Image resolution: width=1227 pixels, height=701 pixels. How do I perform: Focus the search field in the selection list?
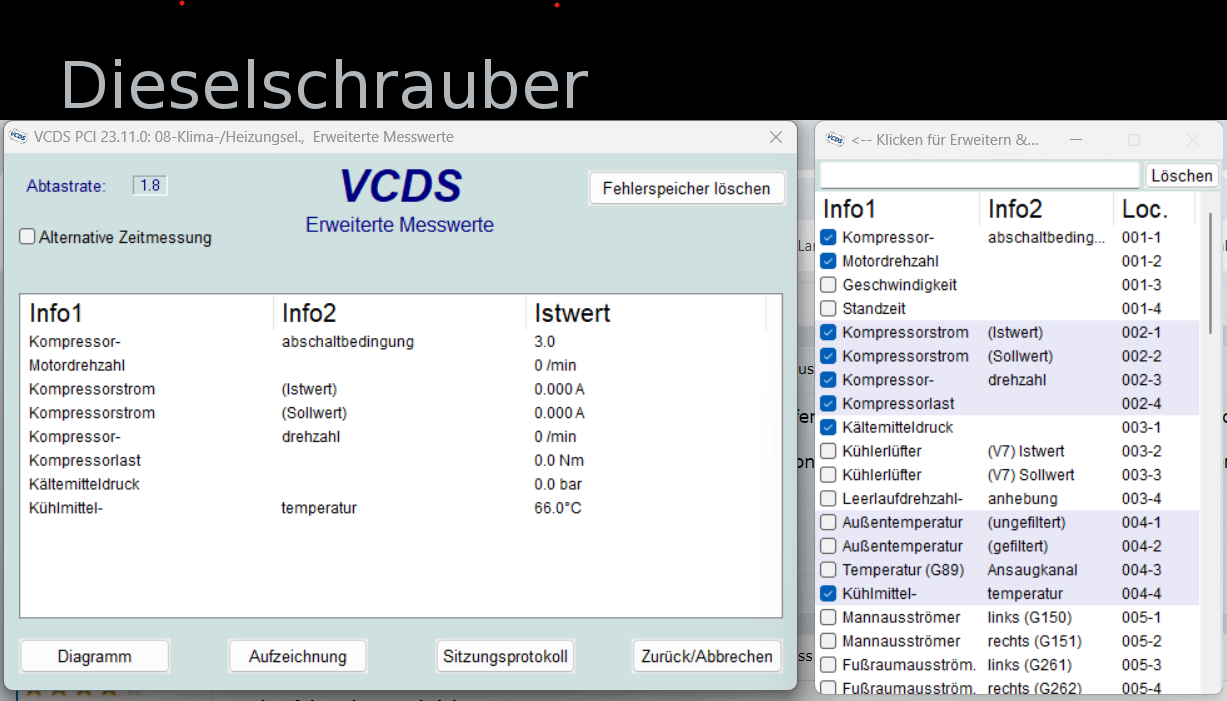pos(980,175)
